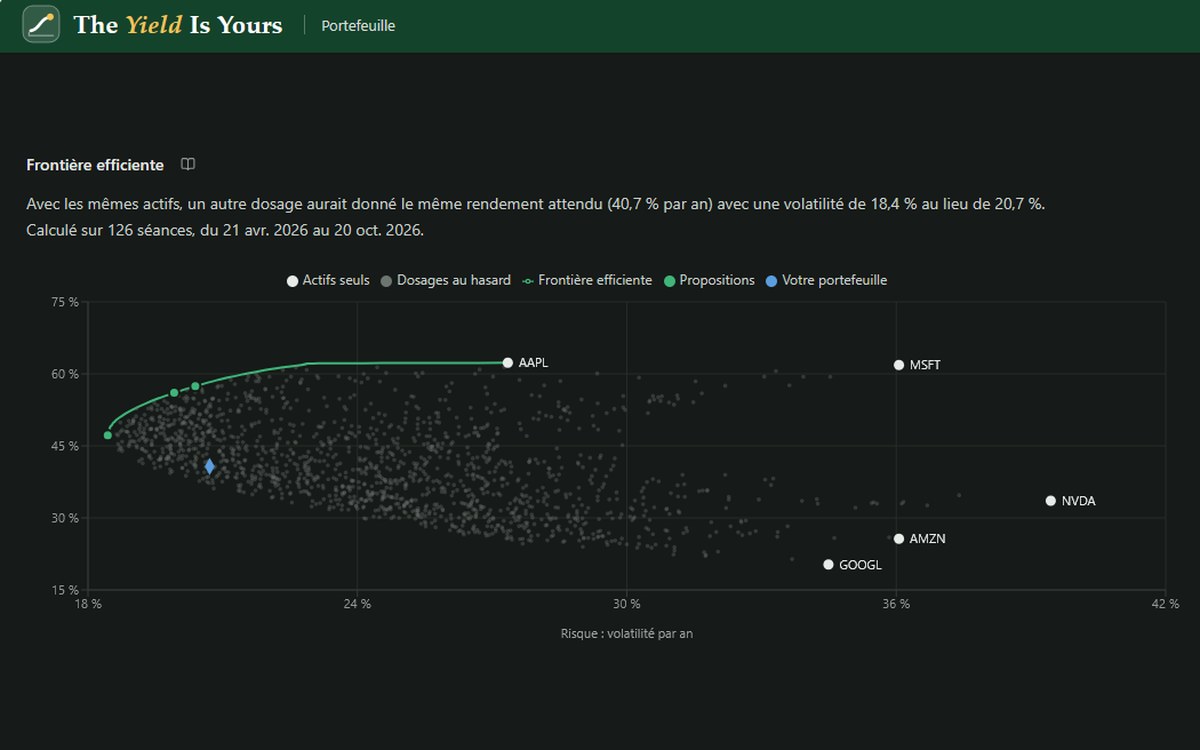1200x750 pixels.
Task: Click the "Calculé sur 126 séances" date line
Action: 225,231
